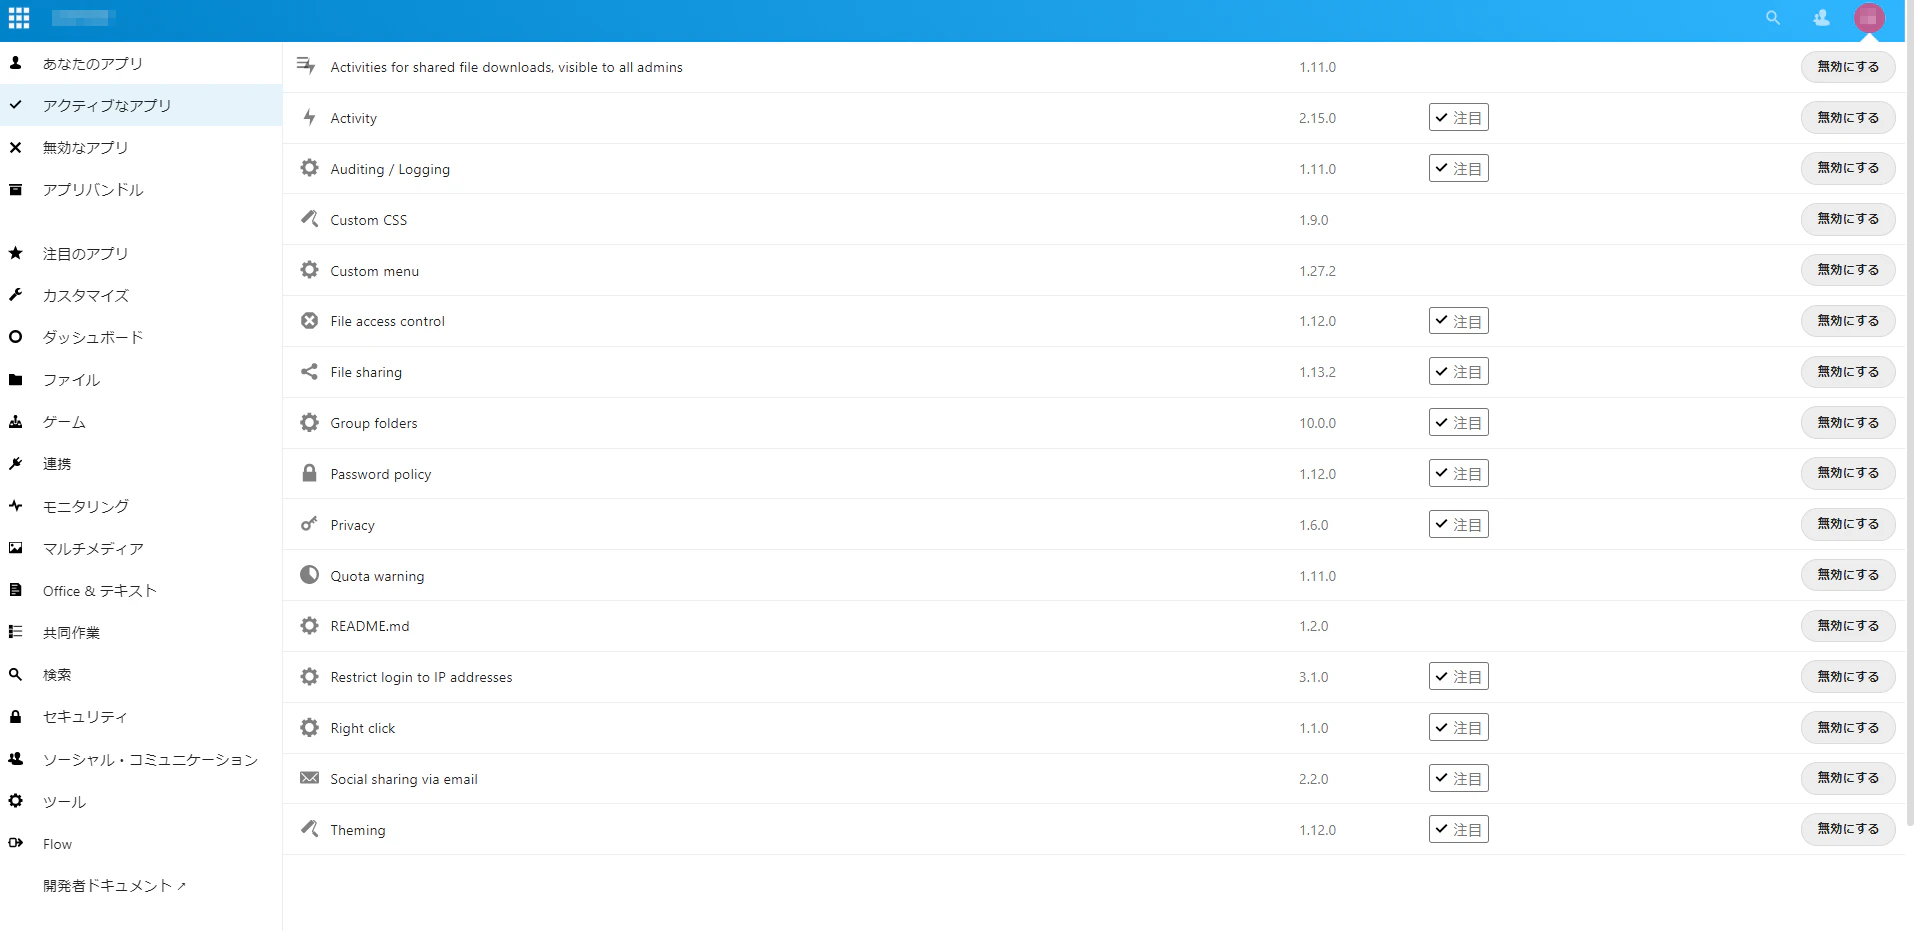Open Flow category in sidebar
This screenshot has width=1915, height=941.
click(141, 844)
